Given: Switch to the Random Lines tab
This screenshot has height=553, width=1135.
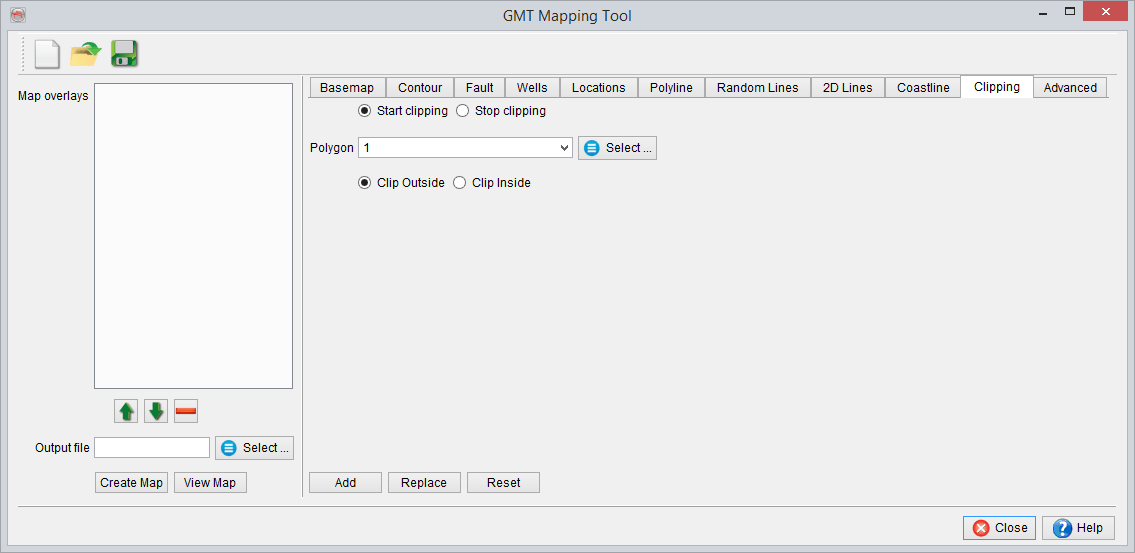Looking at the screenshot, I should click(757, 88).
